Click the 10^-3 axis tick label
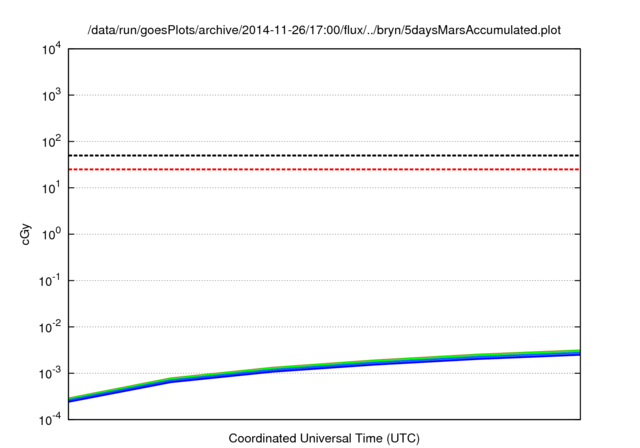Image resolution: width=640 pixels, height=448 pixels. tap(50, 373)
